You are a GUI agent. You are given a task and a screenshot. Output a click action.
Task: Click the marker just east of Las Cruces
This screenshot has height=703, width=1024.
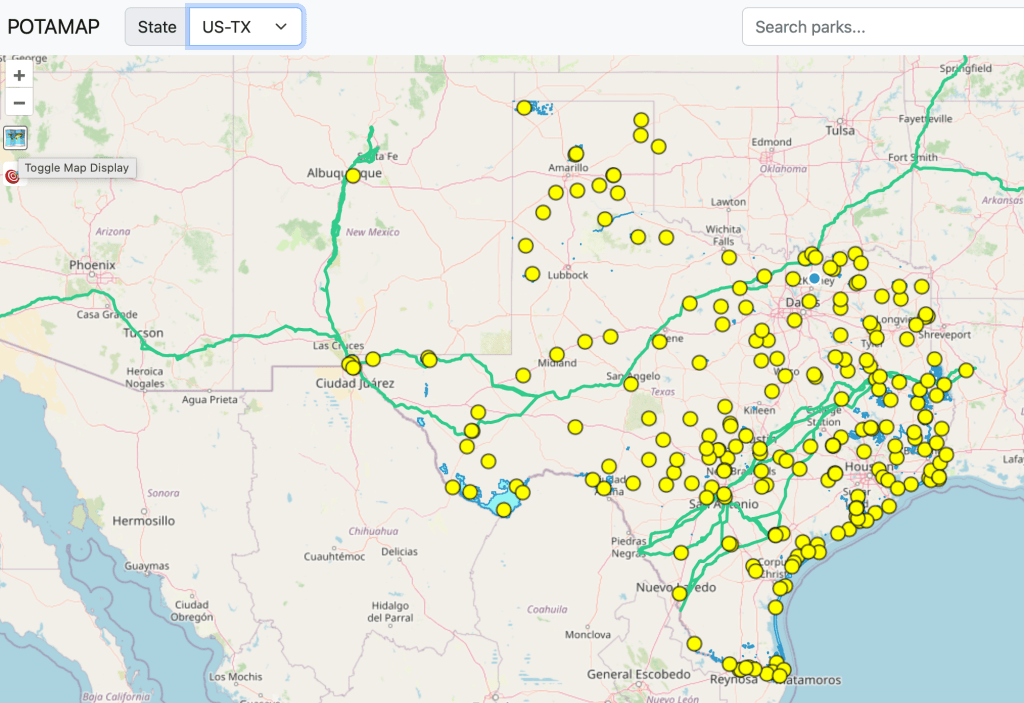coord(373,359)
